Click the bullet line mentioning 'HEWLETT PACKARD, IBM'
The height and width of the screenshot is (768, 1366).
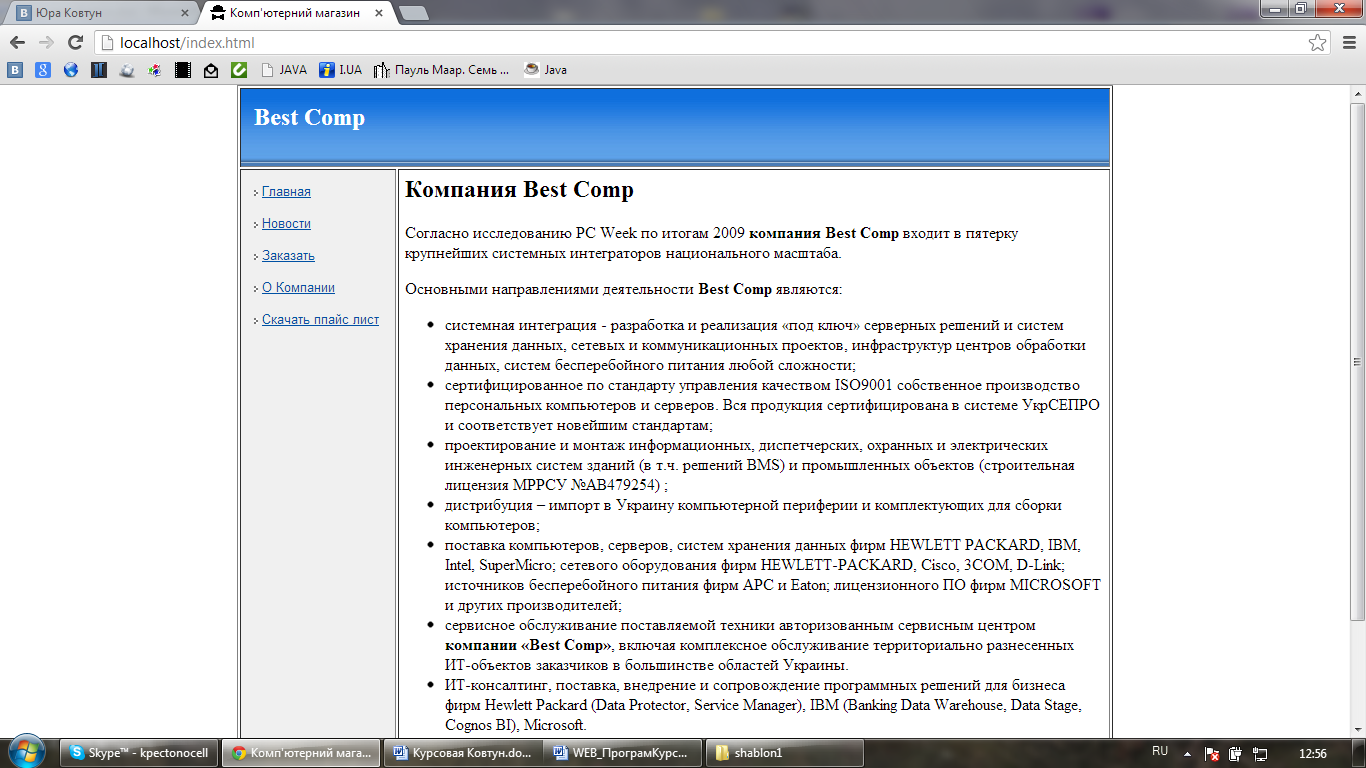(763, 545)
